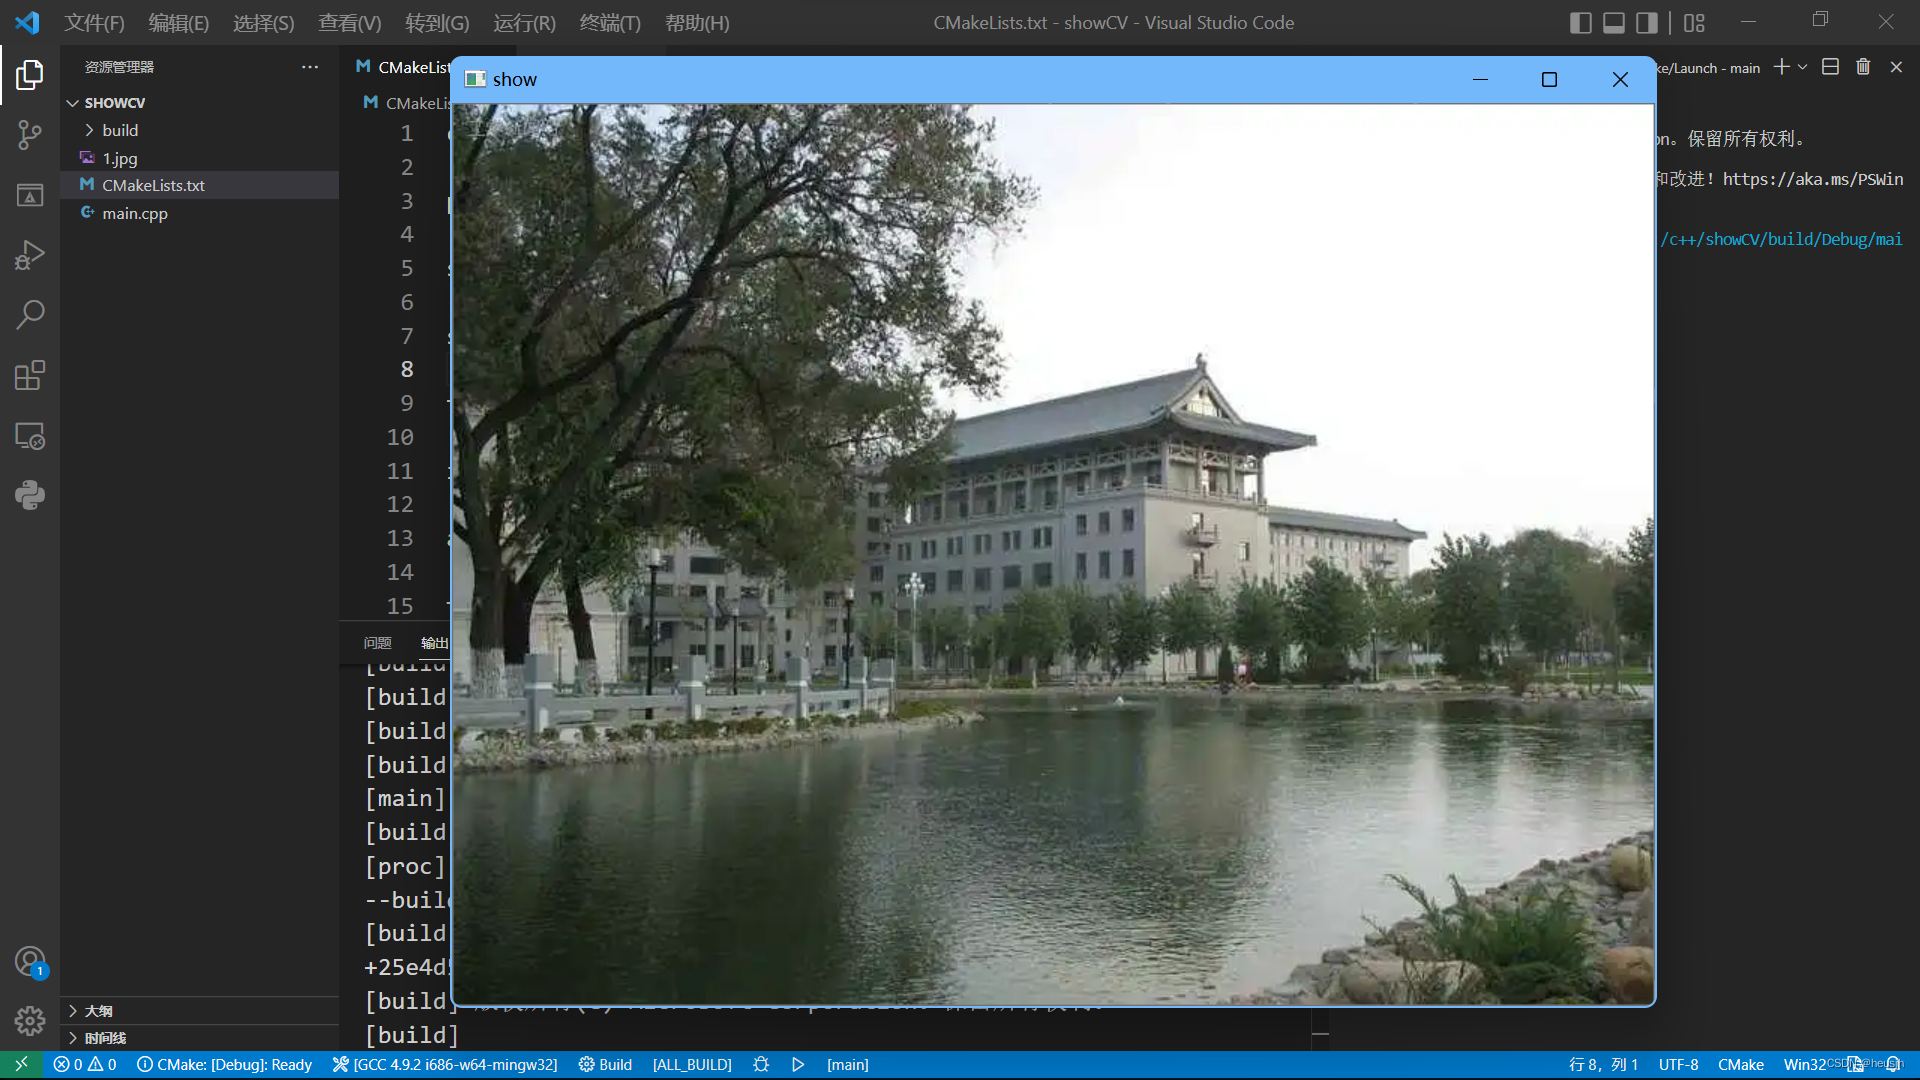Click the CMake debug bug icon
This screenshot has height=1080, width=1920.
(761, 1064)
